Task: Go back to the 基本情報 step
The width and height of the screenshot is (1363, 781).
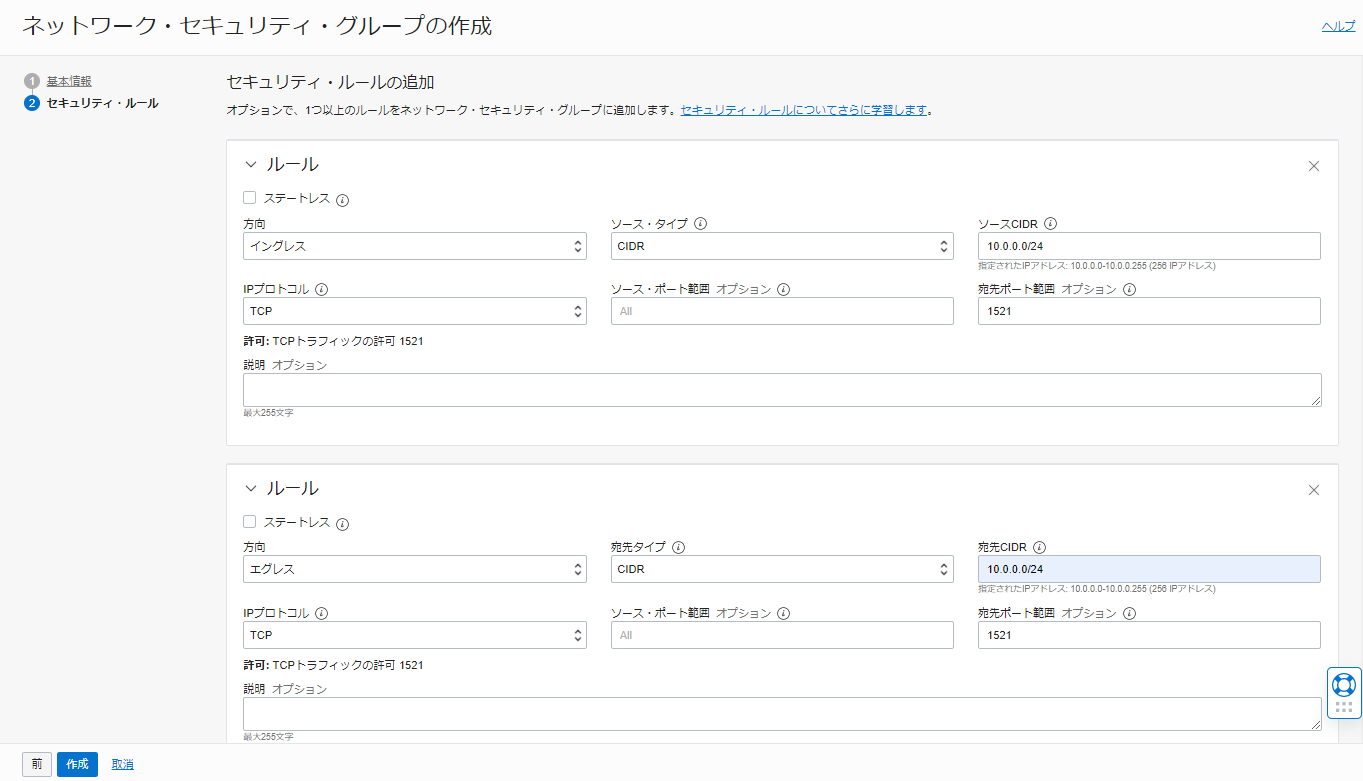Action: point(68,81)
